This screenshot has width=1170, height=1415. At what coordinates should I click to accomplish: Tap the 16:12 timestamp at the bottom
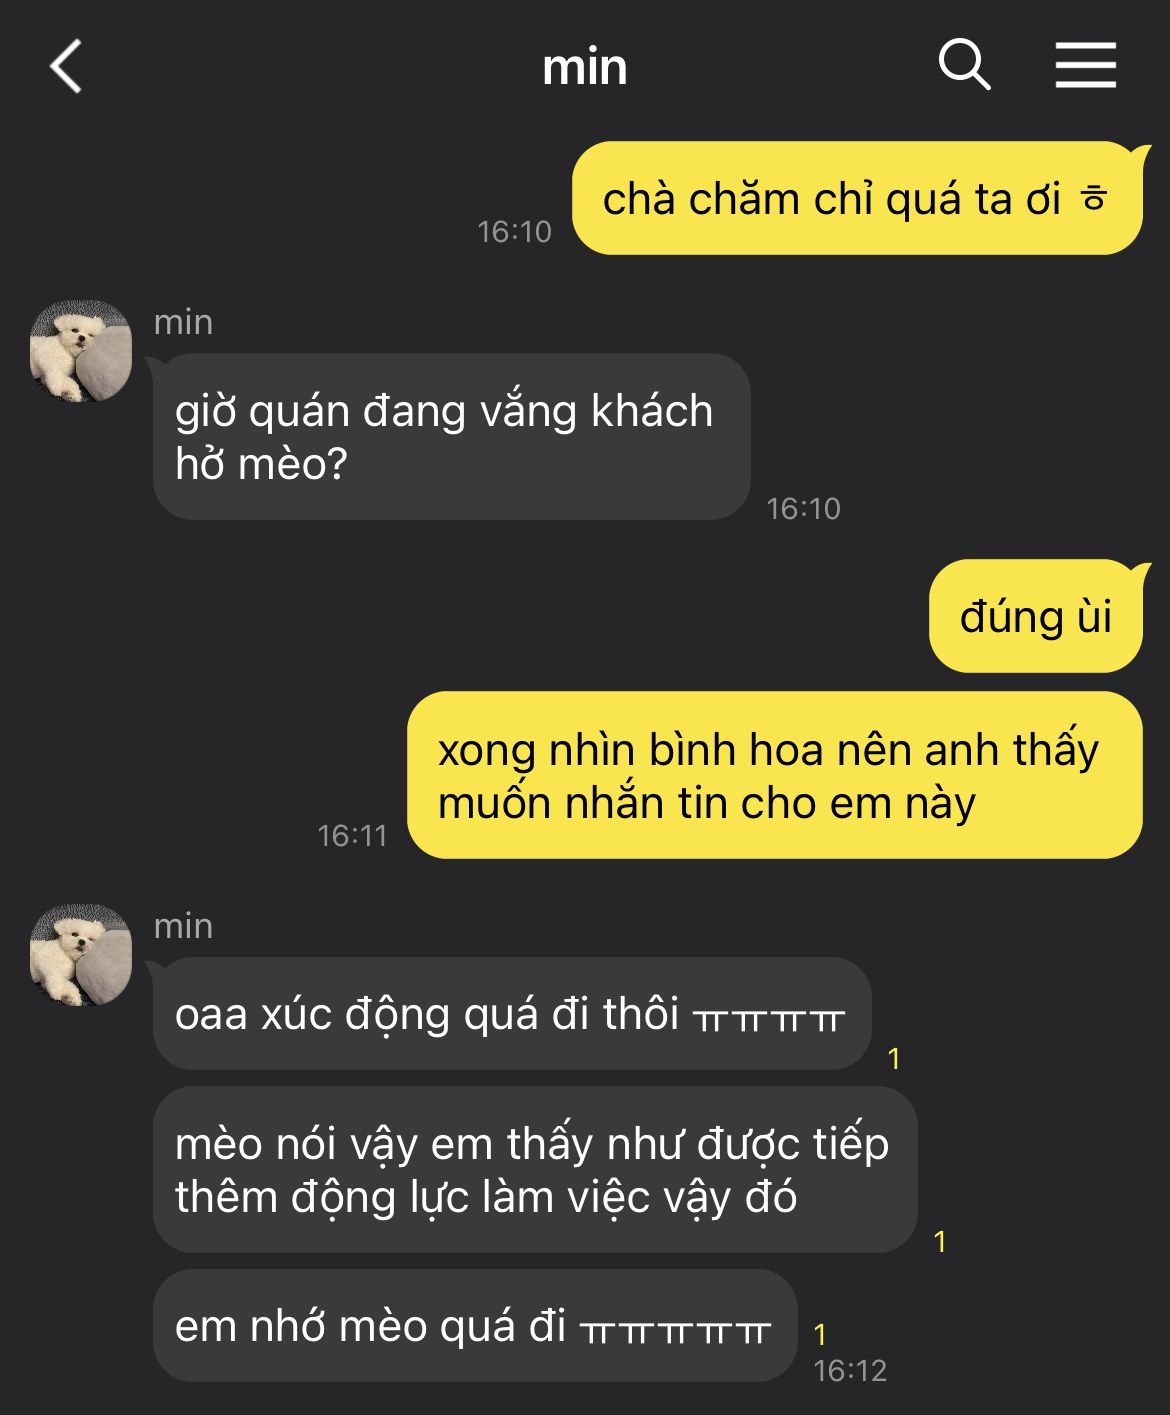click(x=850, y=1370)
